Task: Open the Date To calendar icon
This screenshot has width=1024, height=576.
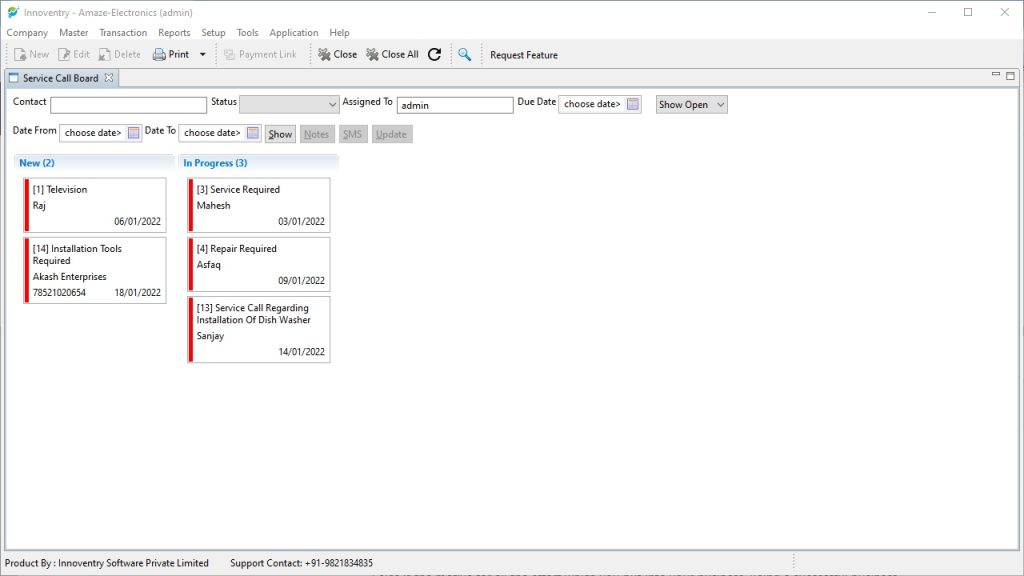Action: (x=253, y=133)
